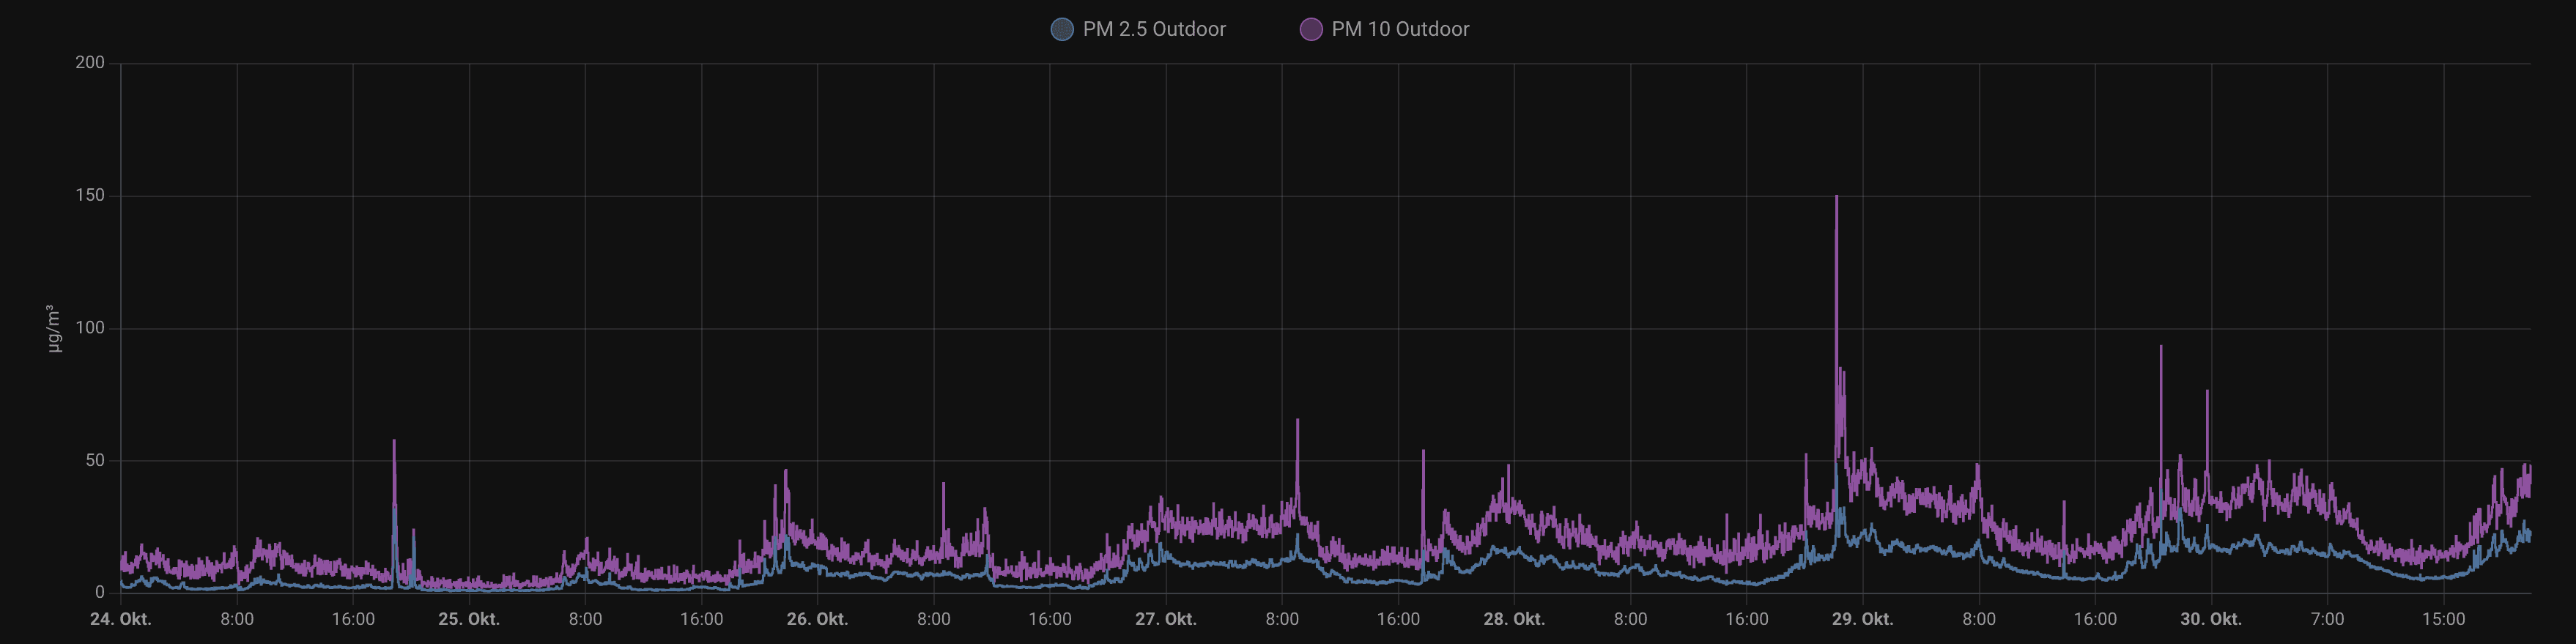Select the 27. Okt. axis label
Viewport: 2576px width, 644px height.
[1165, 619]
